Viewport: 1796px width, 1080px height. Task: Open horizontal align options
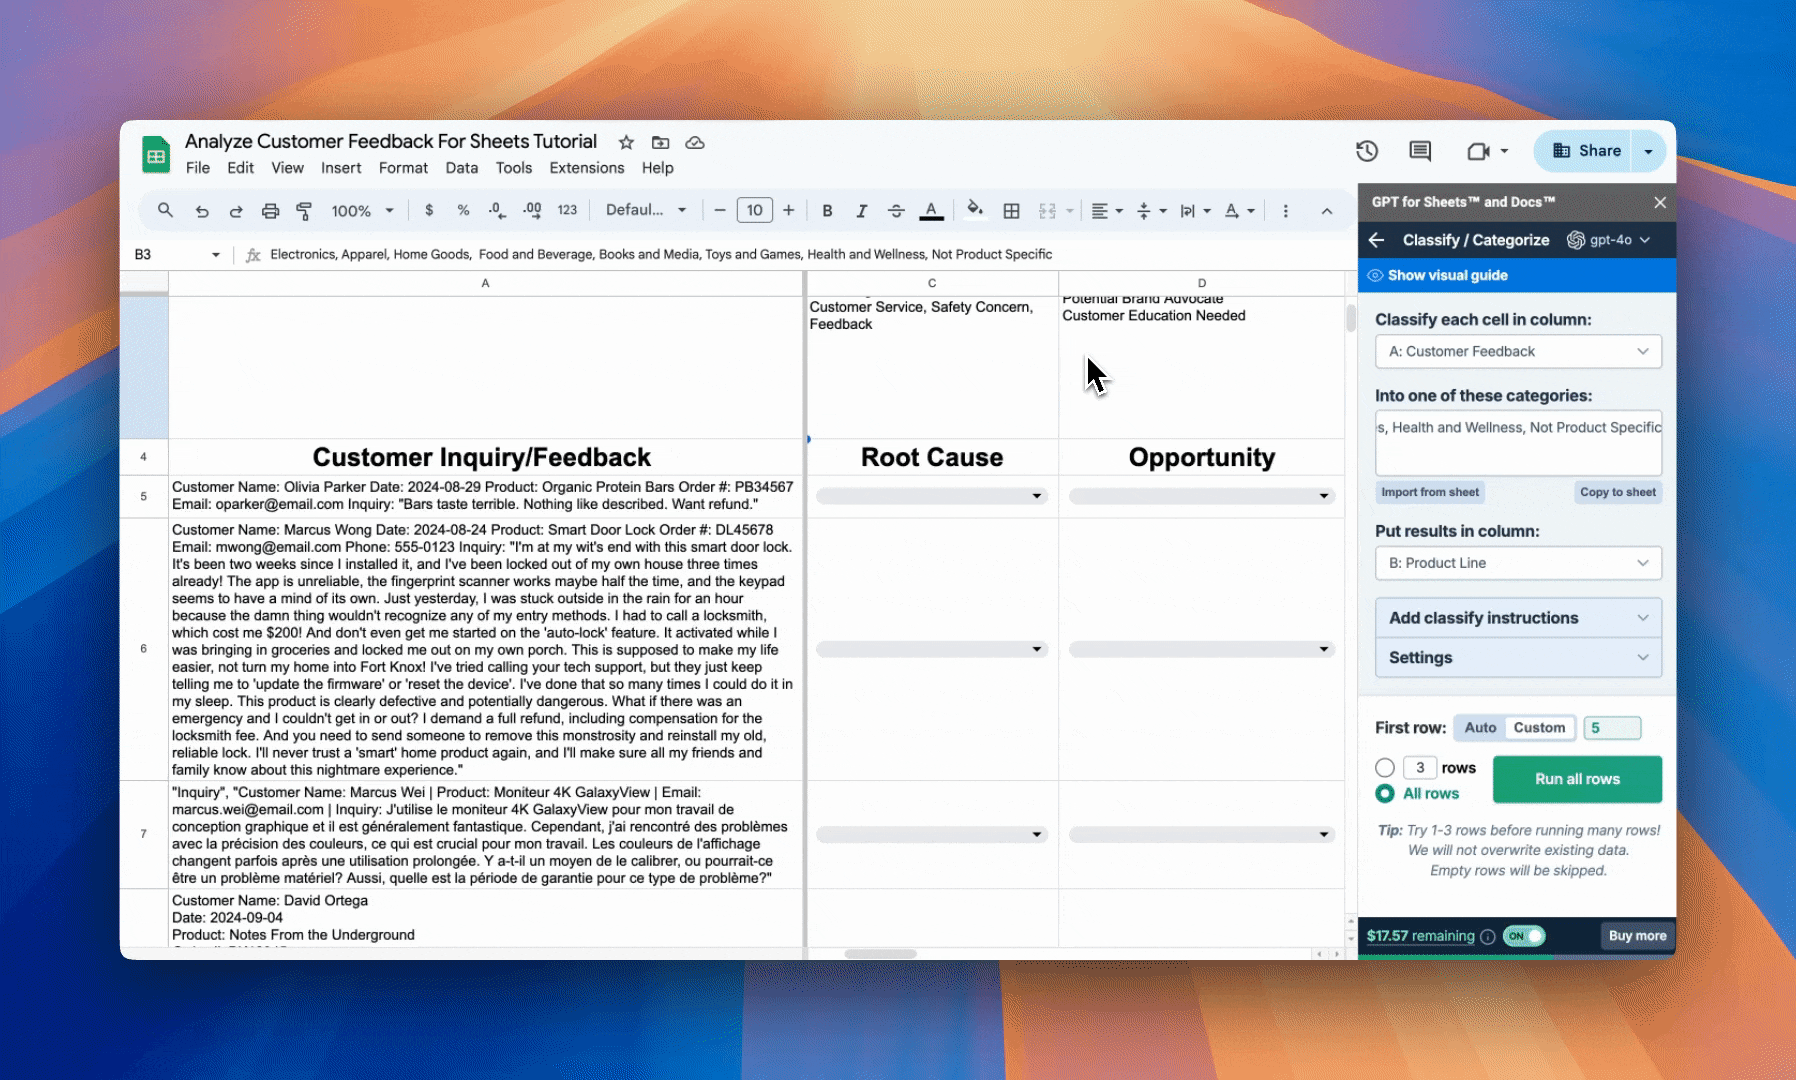point(1106,210)
